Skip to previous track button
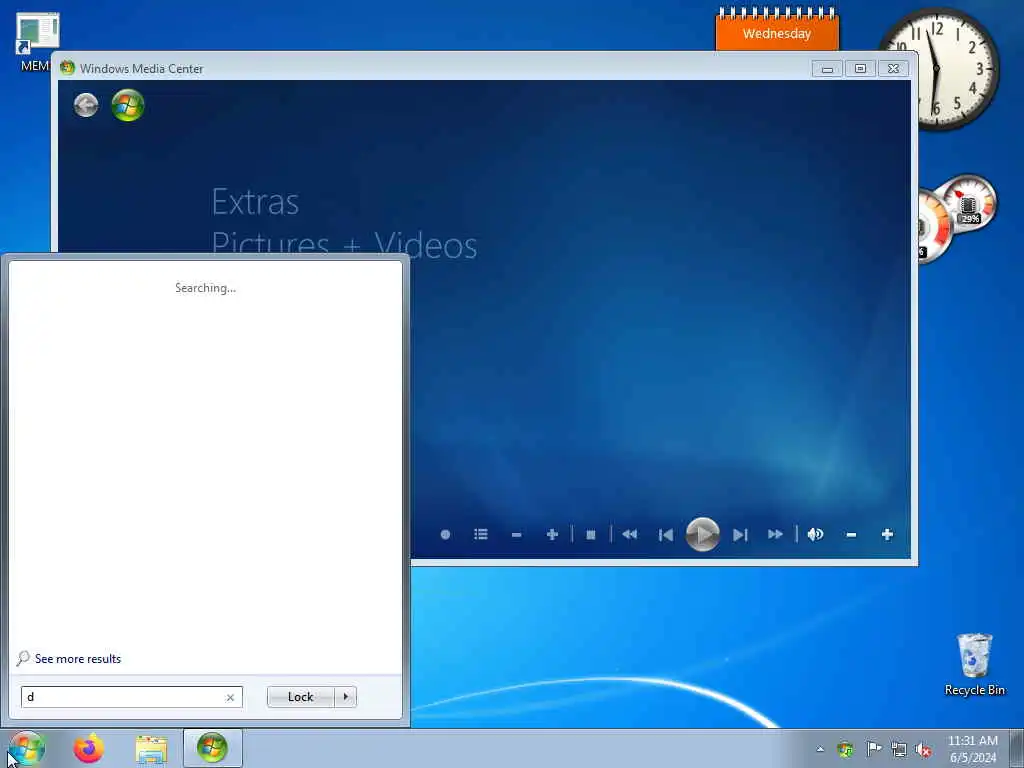This screenshot has width=1024, height=768. [x=665, y=535]
